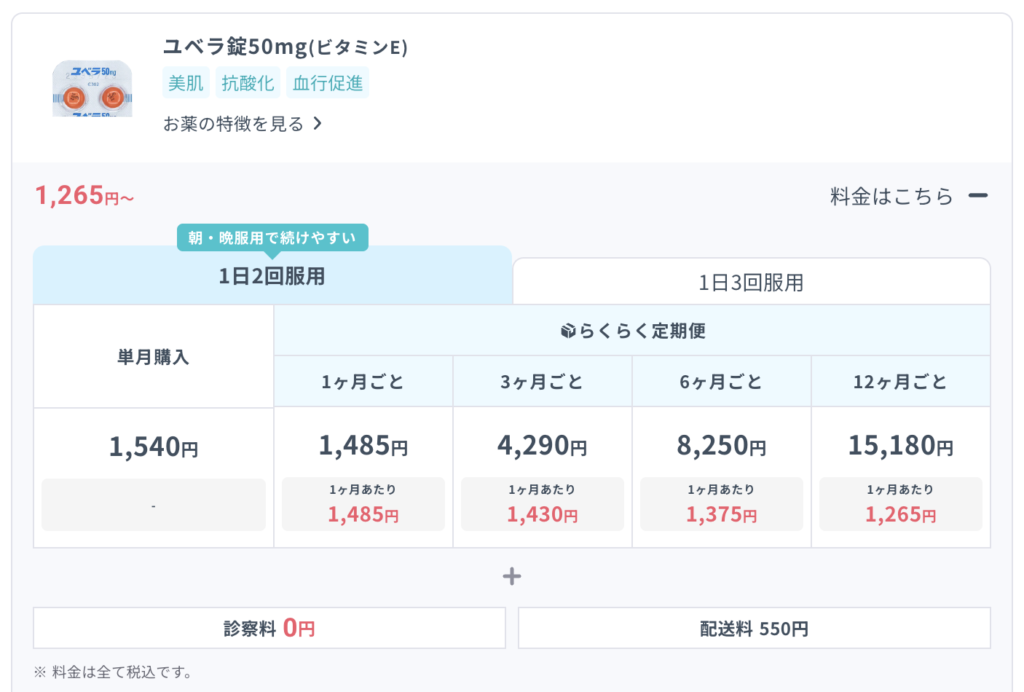Image resolution: width=1024 pixels, height=692 pixels.
Task: Click the 血行促進 tag
Action: (328, 83)
